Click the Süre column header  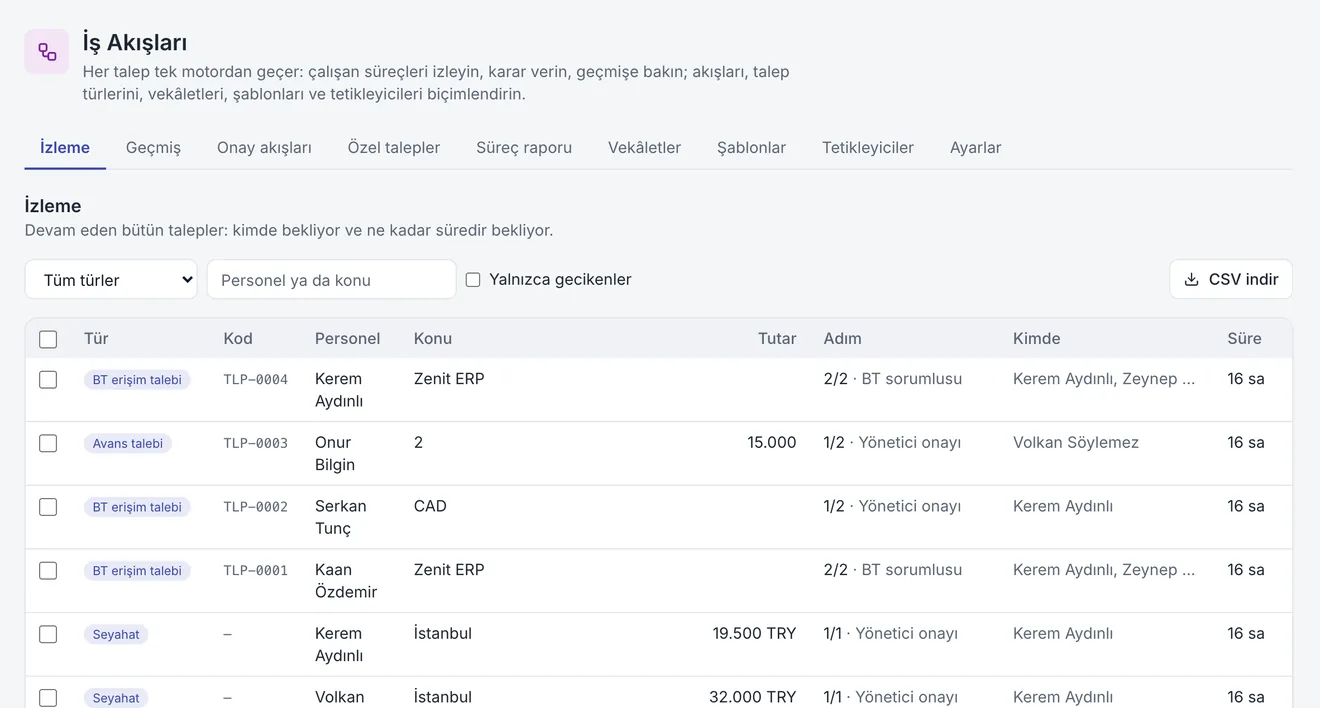[x=1244, y=338]
